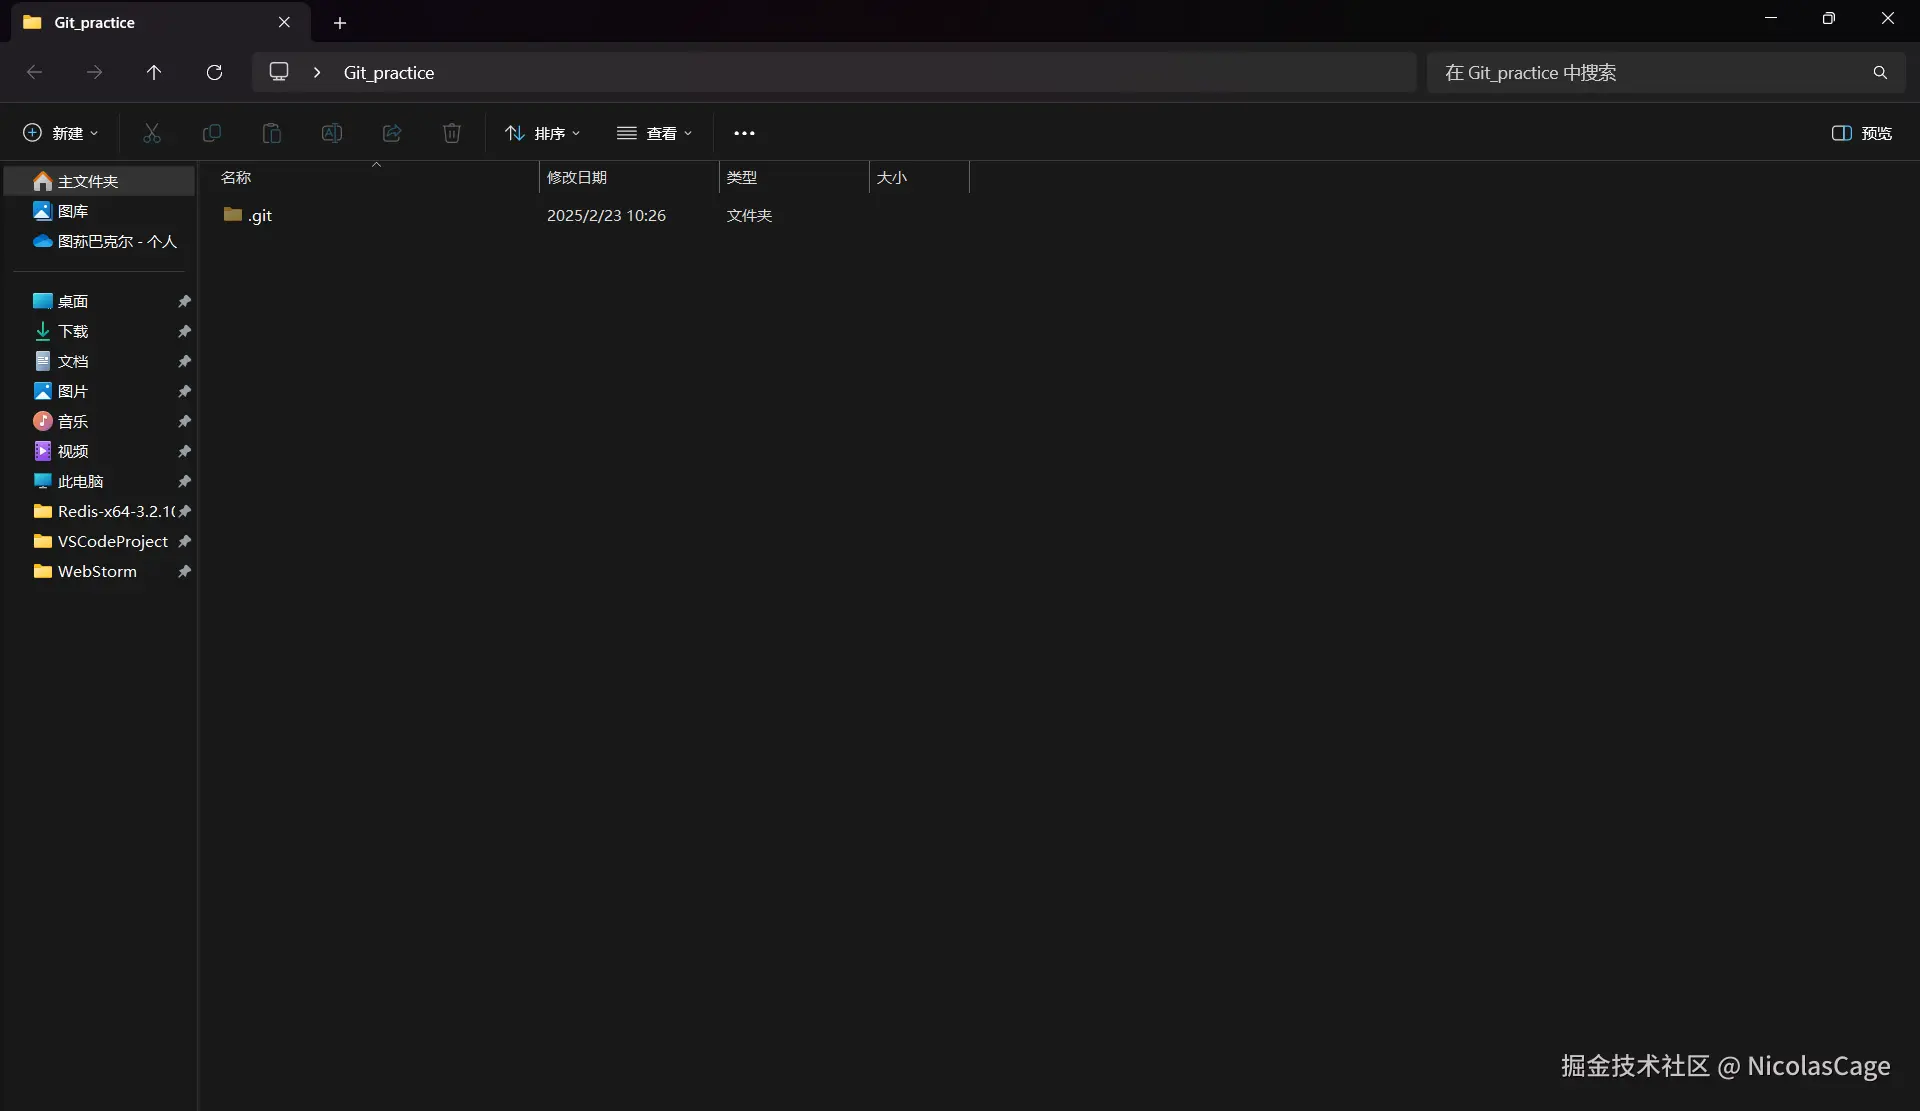Unpin 桌面 using its pin icon

point(184,301)
